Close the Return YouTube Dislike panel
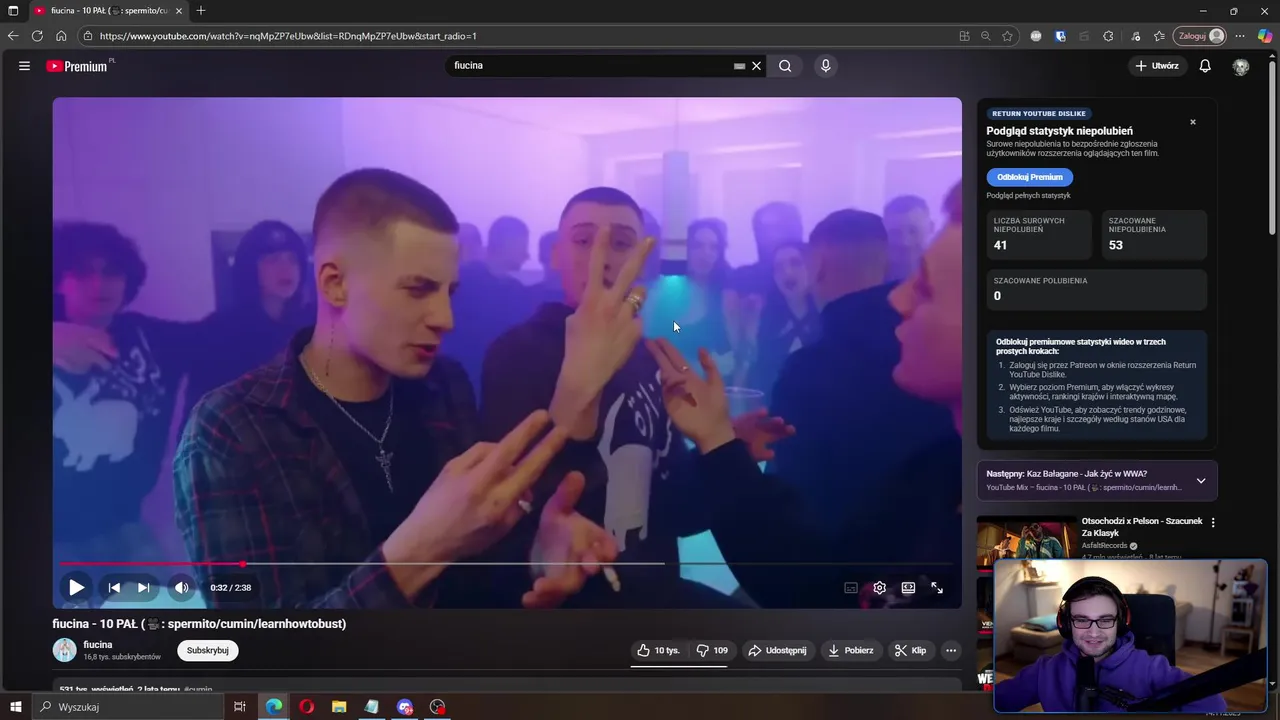The image size is (1280, 720). click(x=1192, y=122)
